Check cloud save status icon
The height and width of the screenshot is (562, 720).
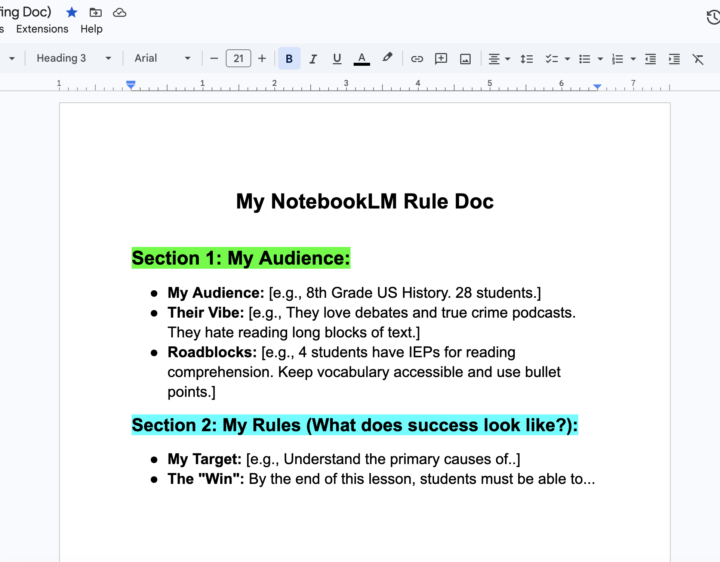[119, 12]
